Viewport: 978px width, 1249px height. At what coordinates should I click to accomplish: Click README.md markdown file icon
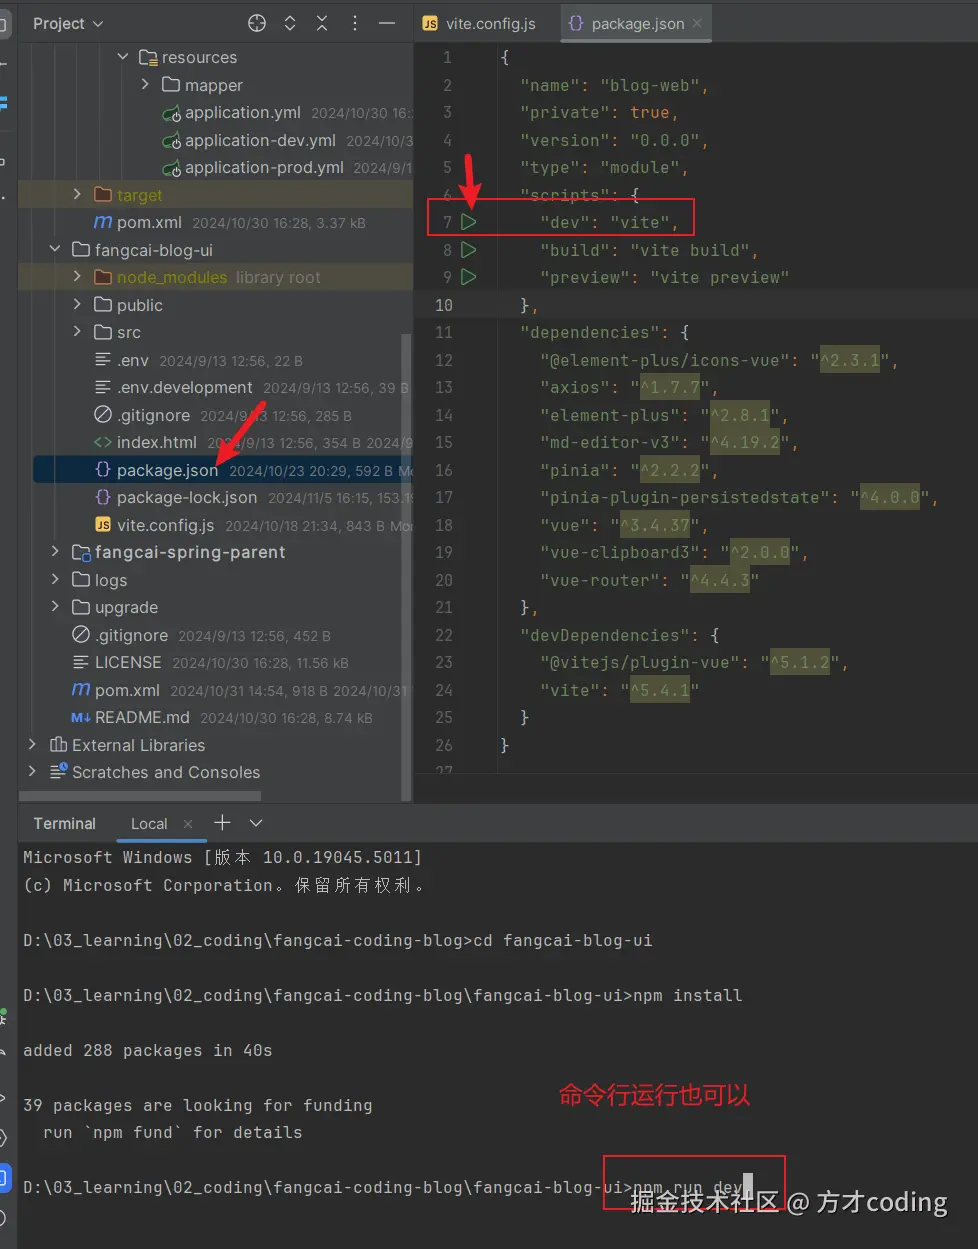[x=81, y=717]
